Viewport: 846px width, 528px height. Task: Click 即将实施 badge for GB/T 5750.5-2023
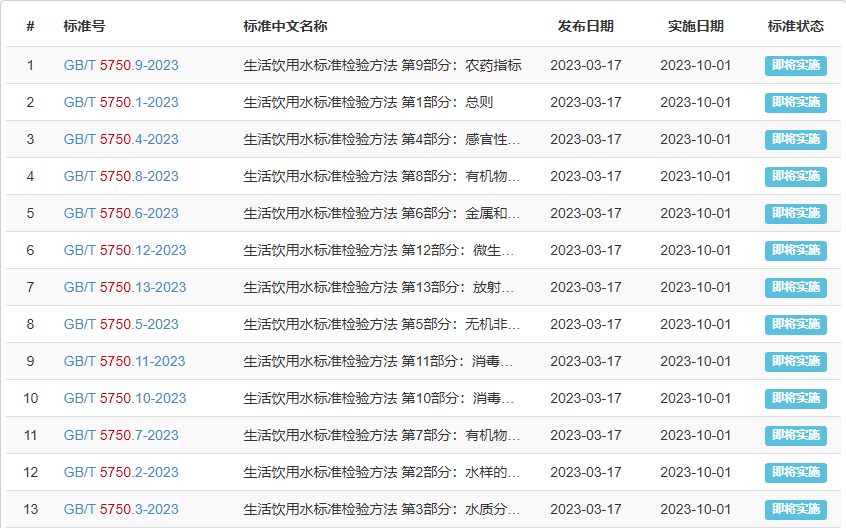pyautogui.click(x=796, y=325)
